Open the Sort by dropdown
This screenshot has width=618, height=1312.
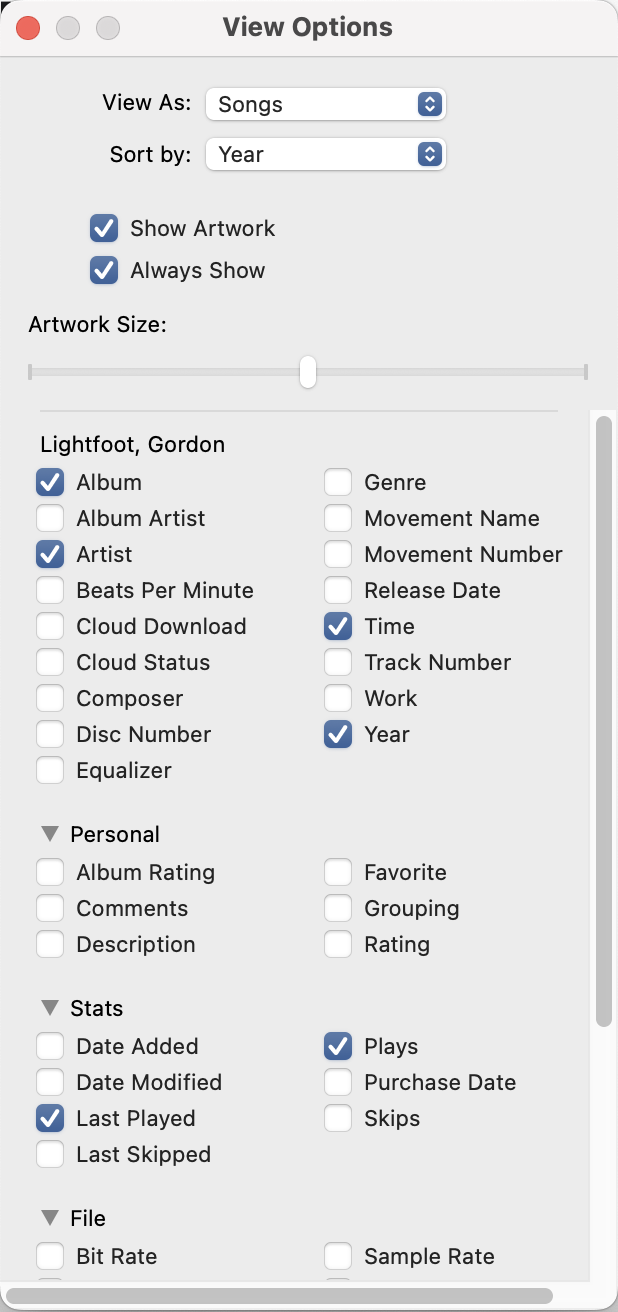click(325, 154)
